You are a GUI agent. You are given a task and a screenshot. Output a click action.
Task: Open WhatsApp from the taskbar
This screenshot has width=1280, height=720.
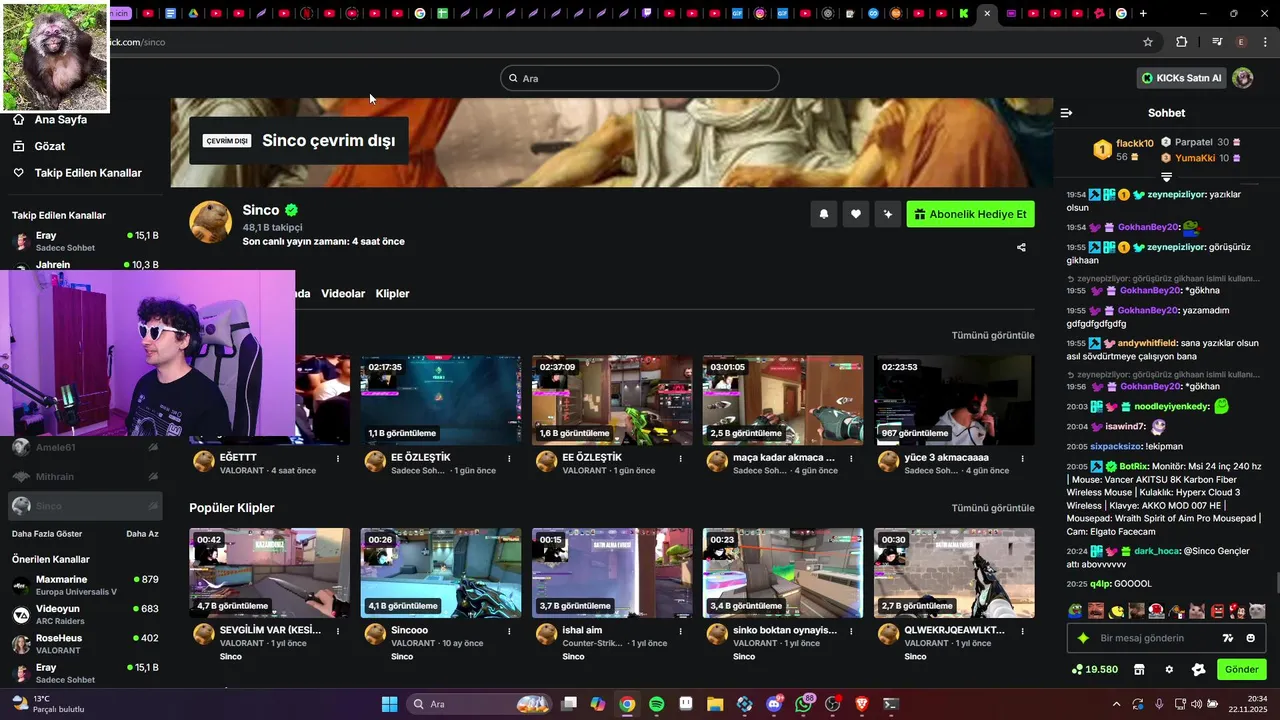click(x=804, y=704)
